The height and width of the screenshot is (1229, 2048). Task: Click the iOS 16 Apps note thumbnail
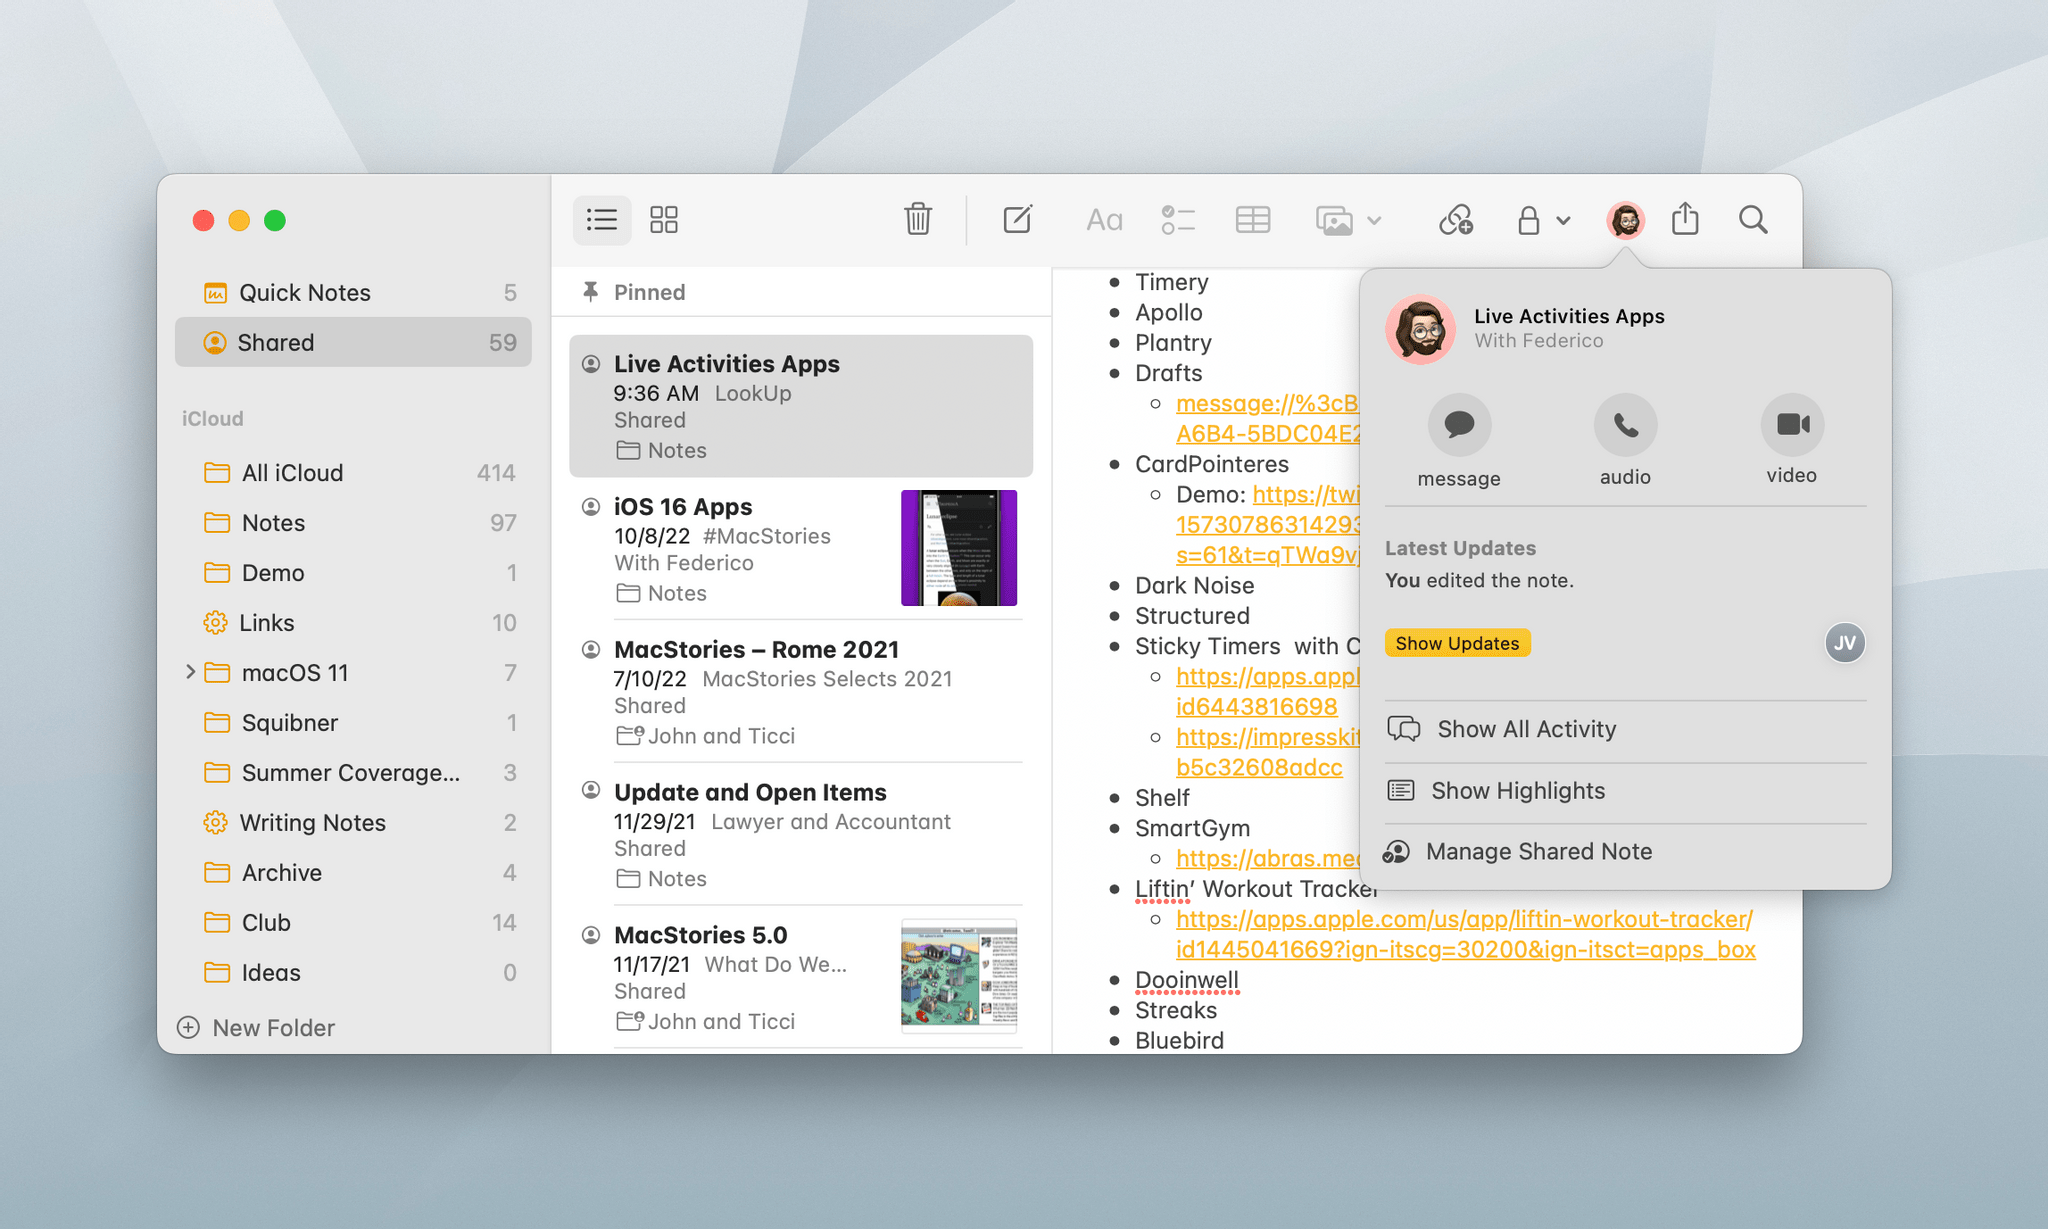[x=959, y=548]
